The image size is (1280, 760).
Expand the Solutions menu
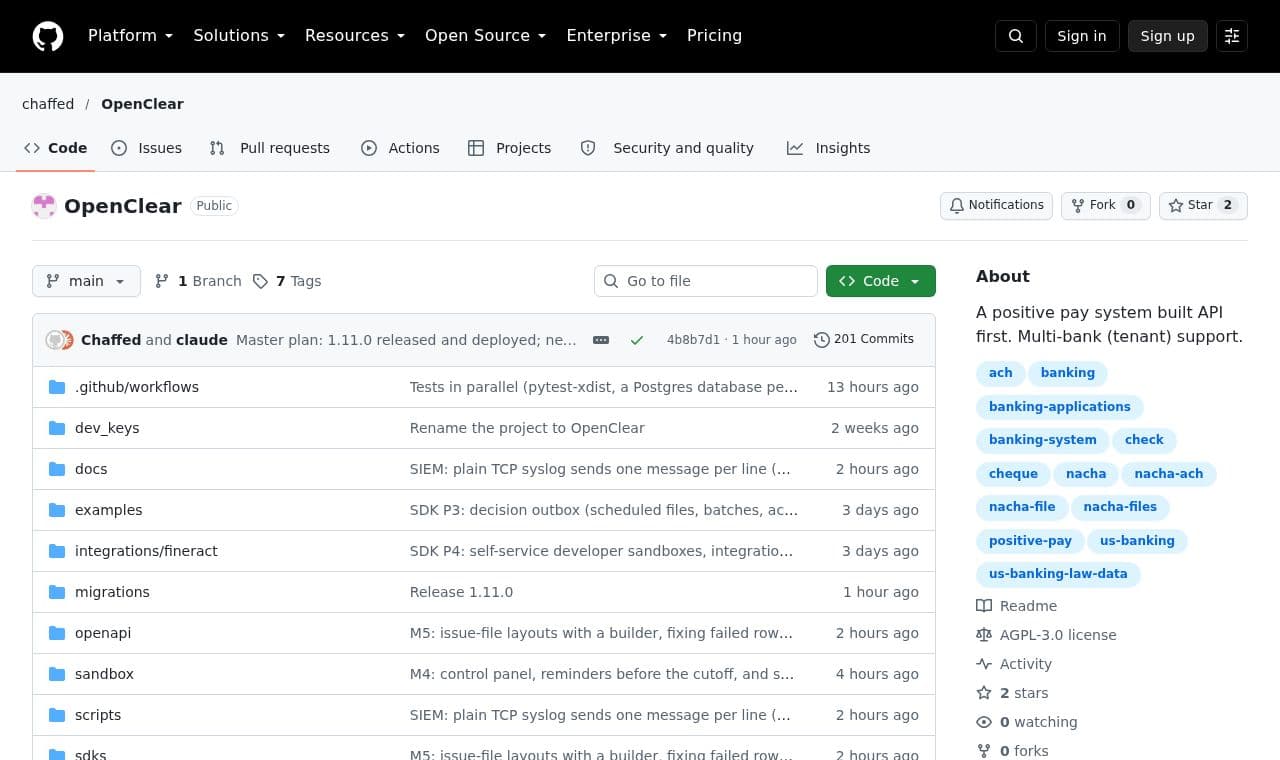pyautogui.click(x=239, y=36)
